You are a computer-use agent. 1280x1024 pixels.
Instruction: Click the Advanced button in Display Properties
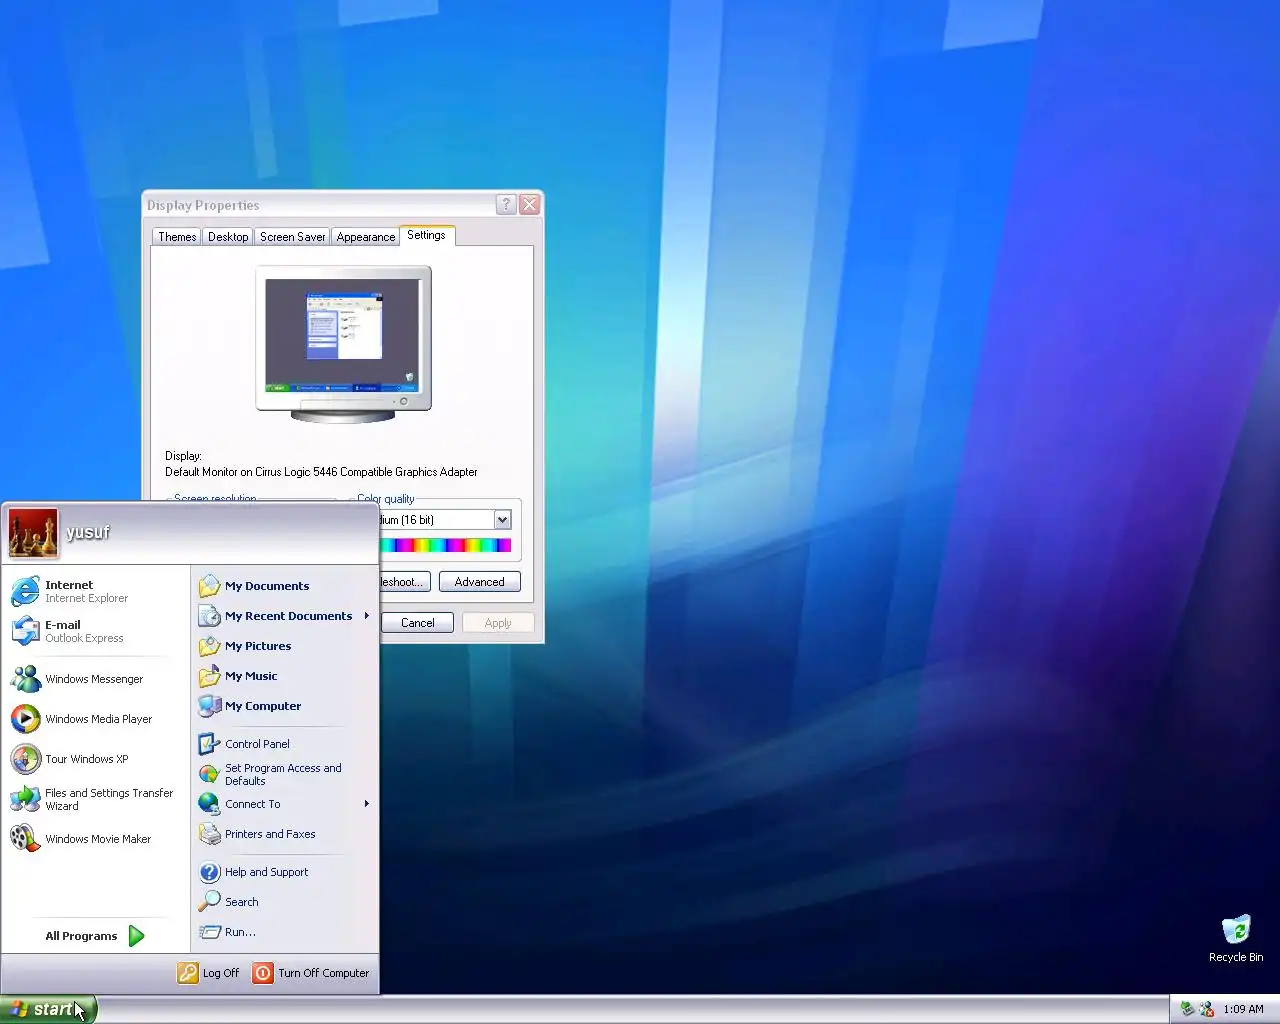(480, 582)
